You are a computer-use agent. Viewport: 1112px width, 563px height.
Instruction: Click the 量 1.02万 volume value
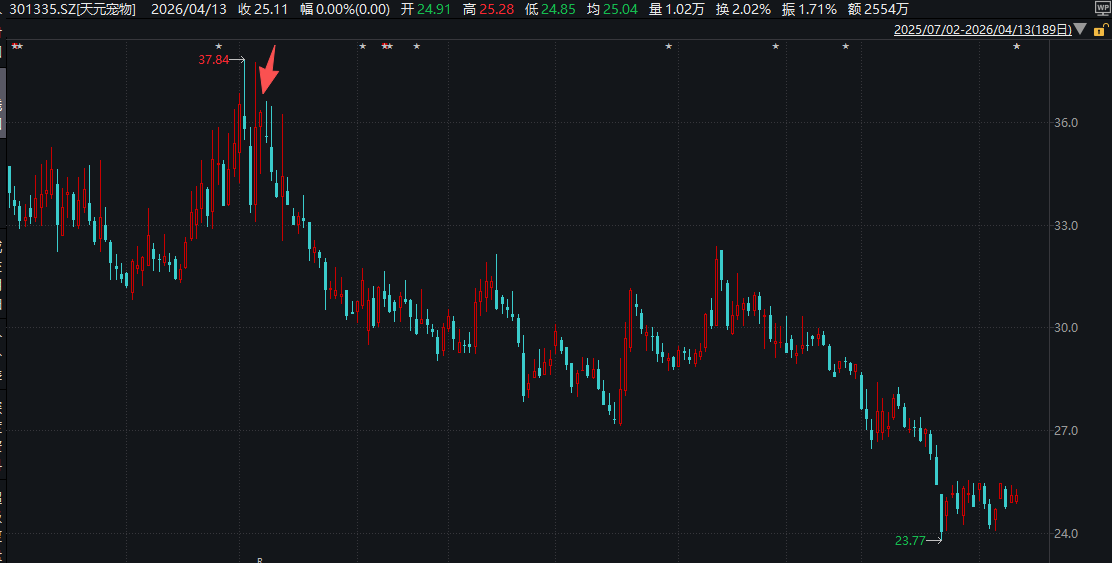pos(676,9)
